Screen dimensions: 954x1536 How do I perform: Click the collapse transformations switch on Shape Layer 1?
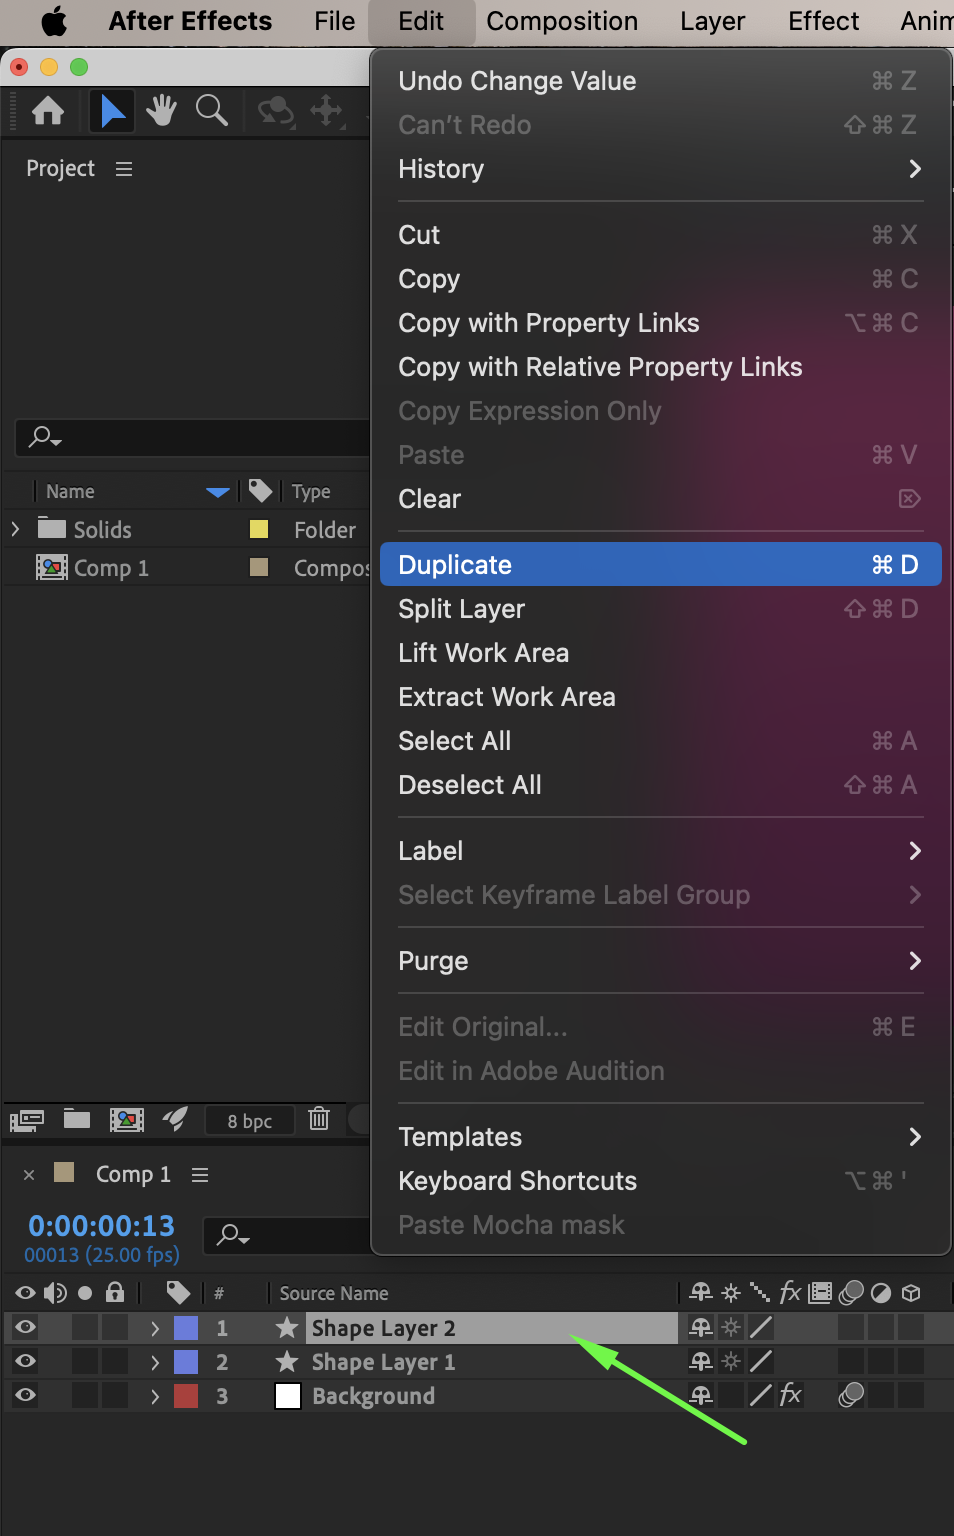(731, 1361)
